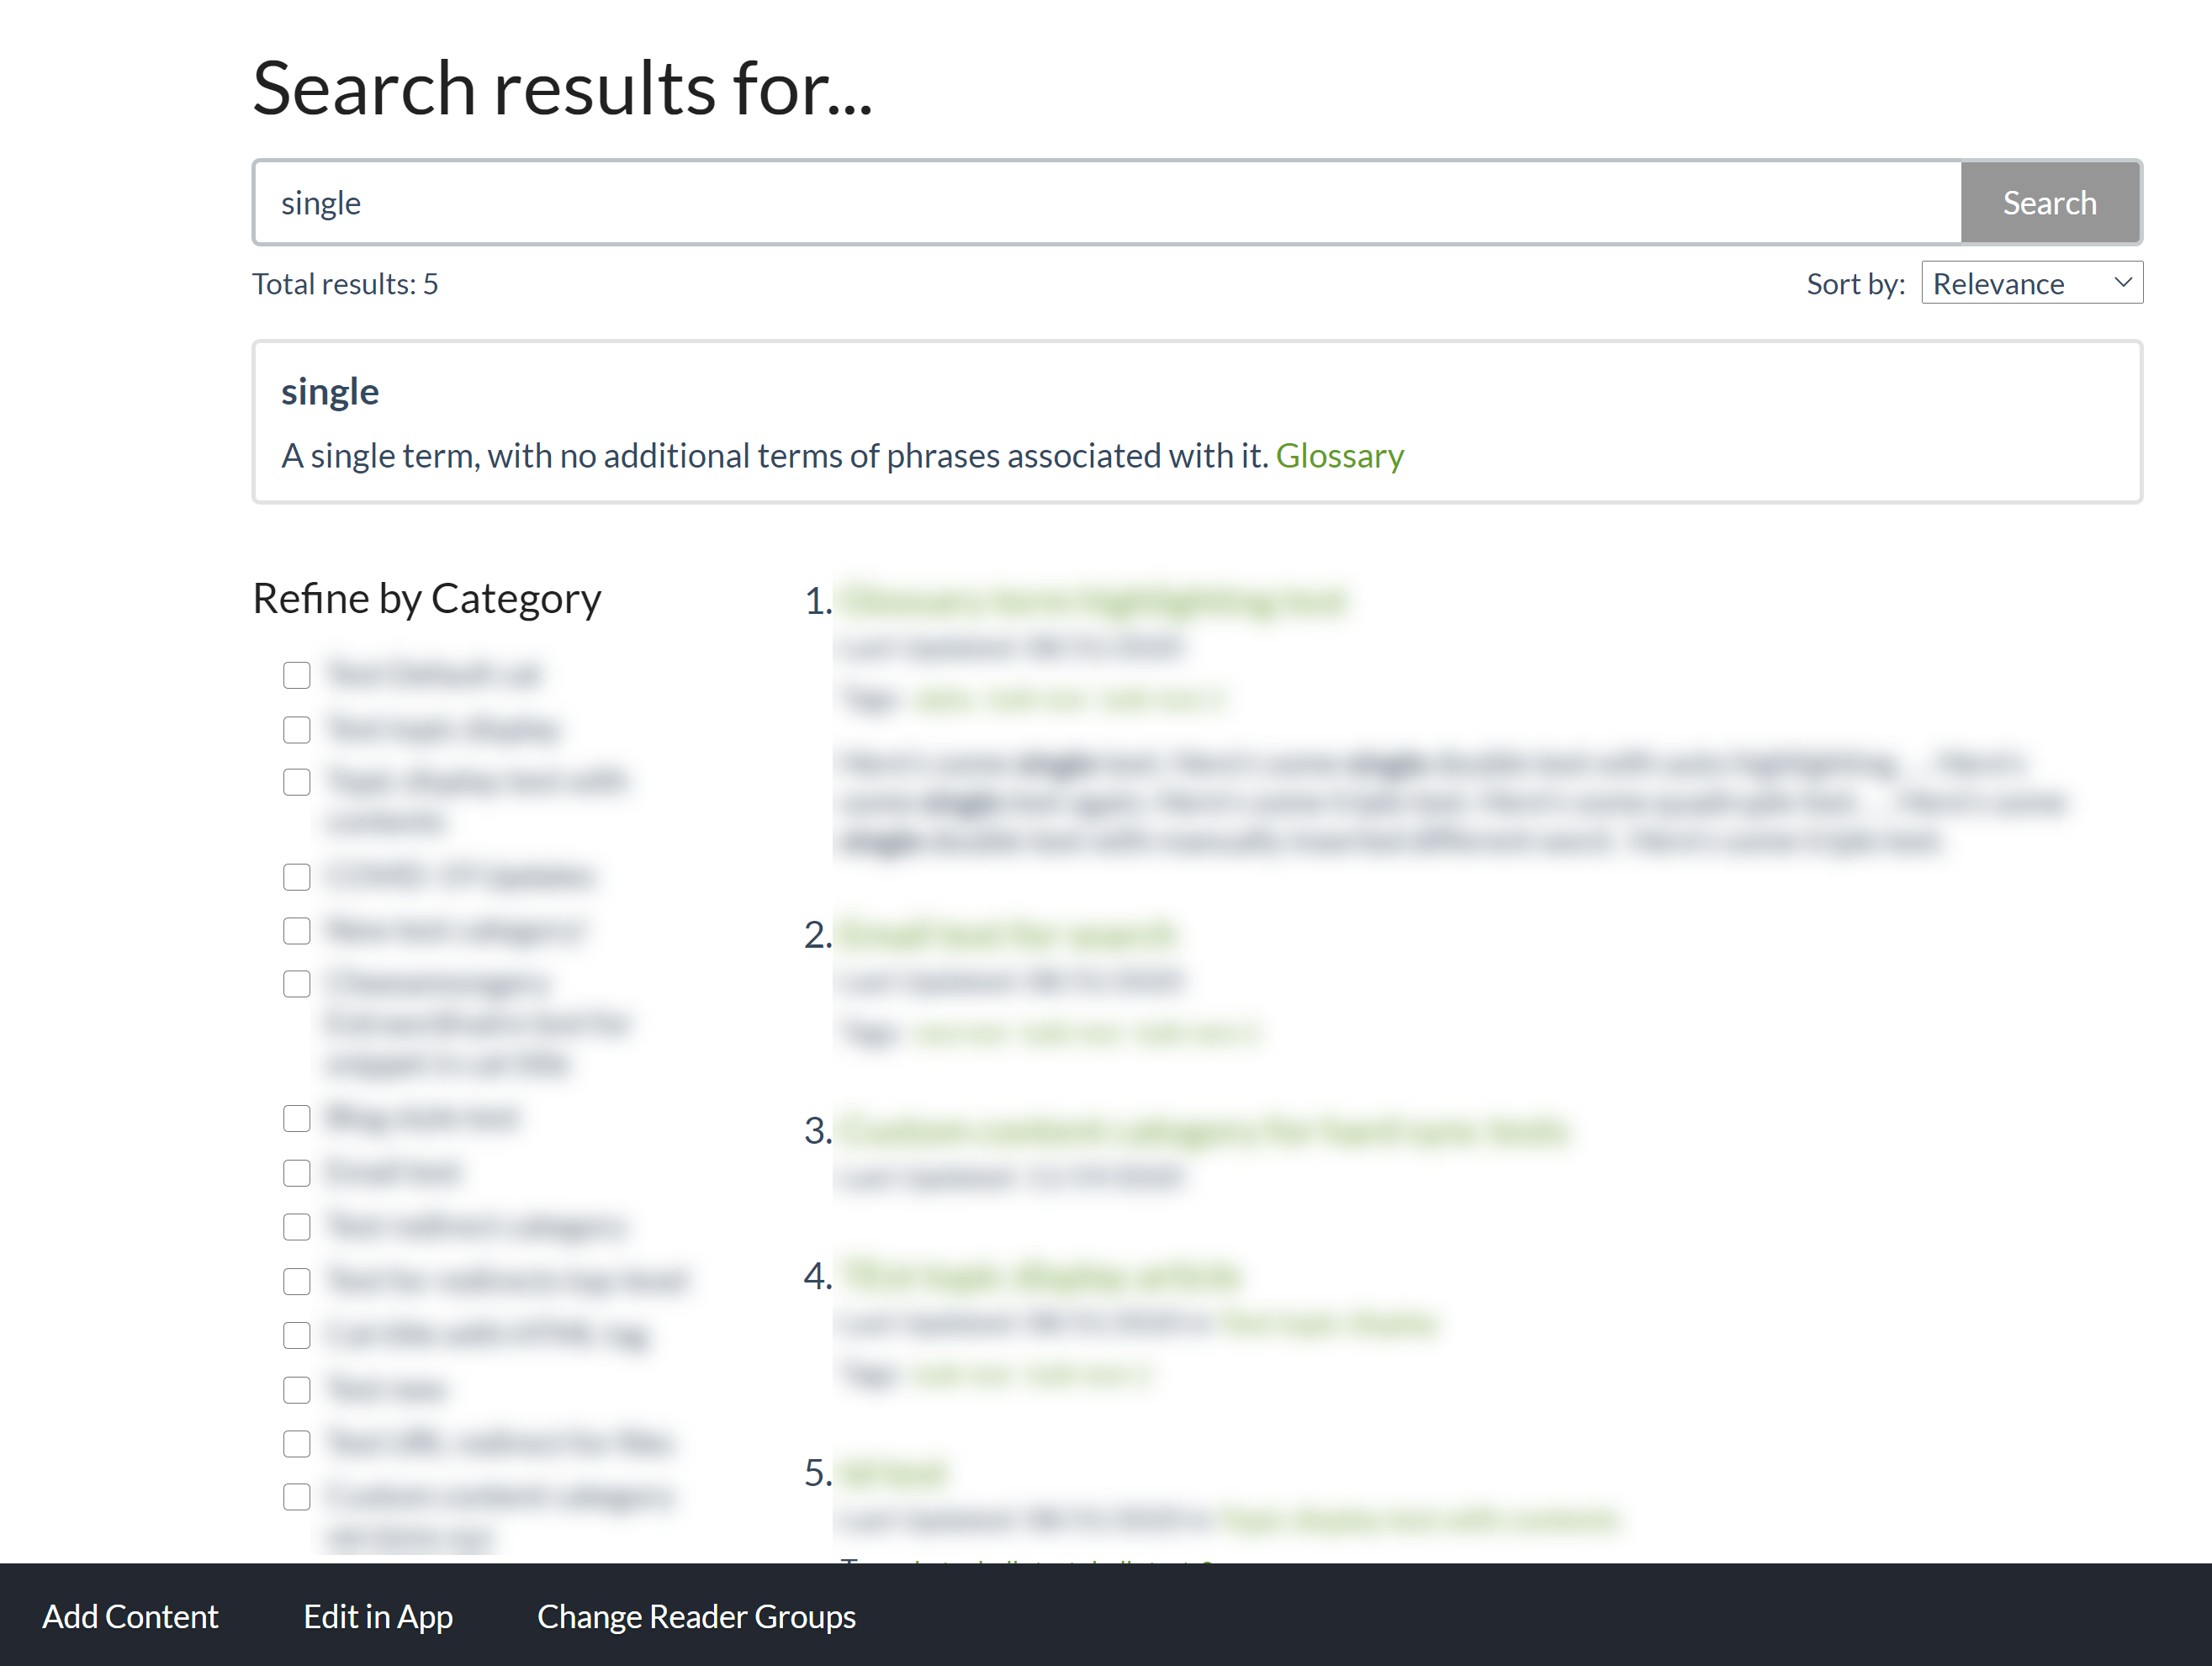Click Add Content in bottom bar
The width and height of the screenshot is (2212, 1666).
(130, 1616)
